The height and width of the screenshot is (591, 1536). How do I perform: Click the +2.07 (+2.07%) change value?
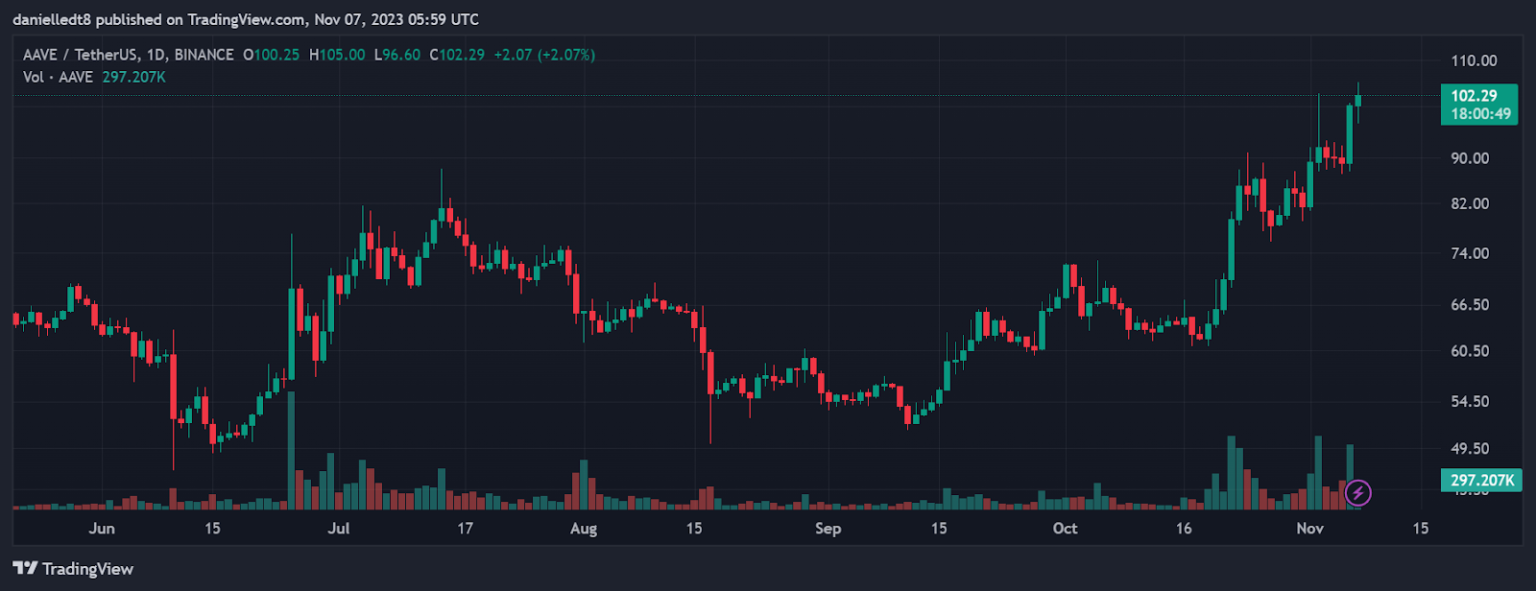pos(540,54)
